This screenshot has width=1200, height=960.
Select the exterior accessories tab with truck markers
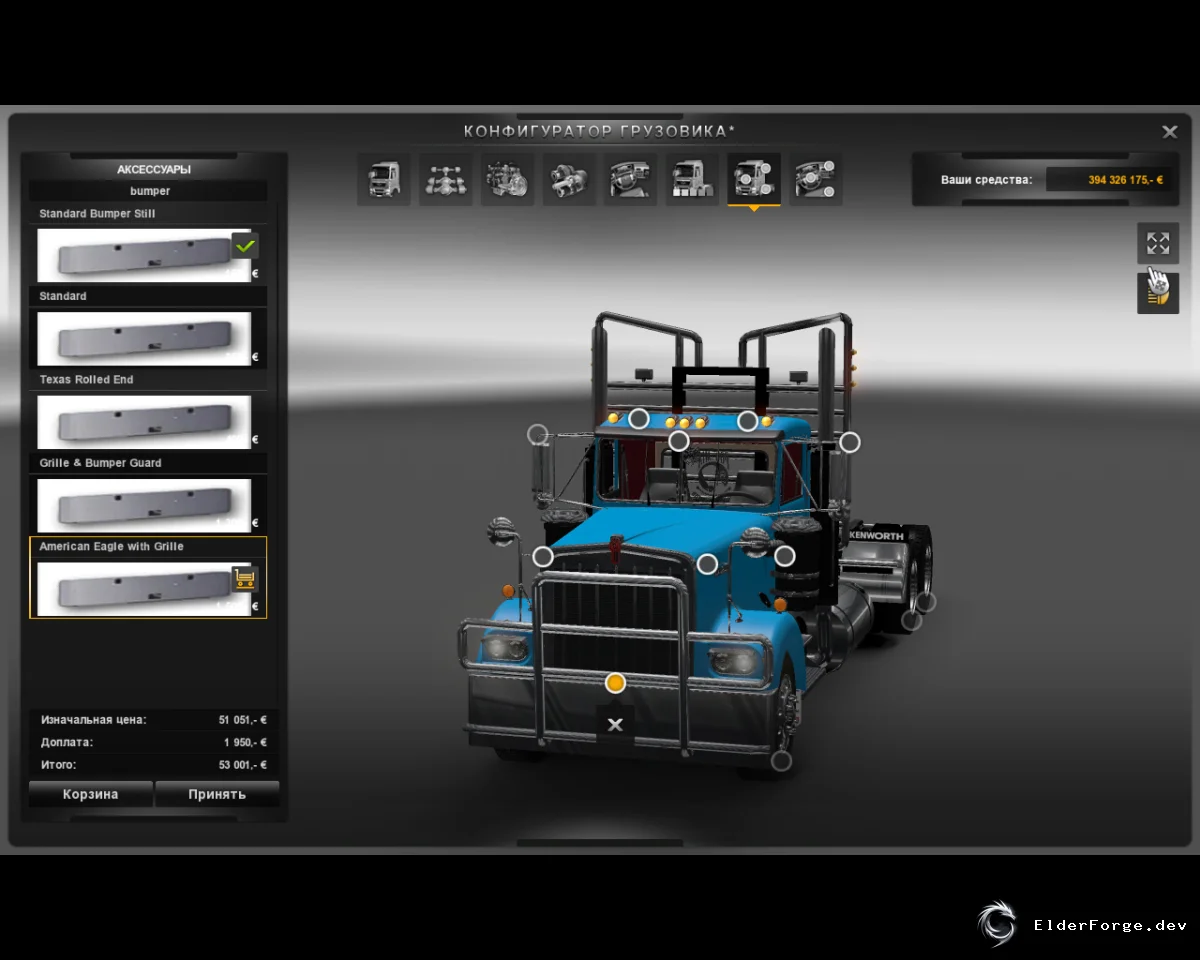[x=754, y=180]
